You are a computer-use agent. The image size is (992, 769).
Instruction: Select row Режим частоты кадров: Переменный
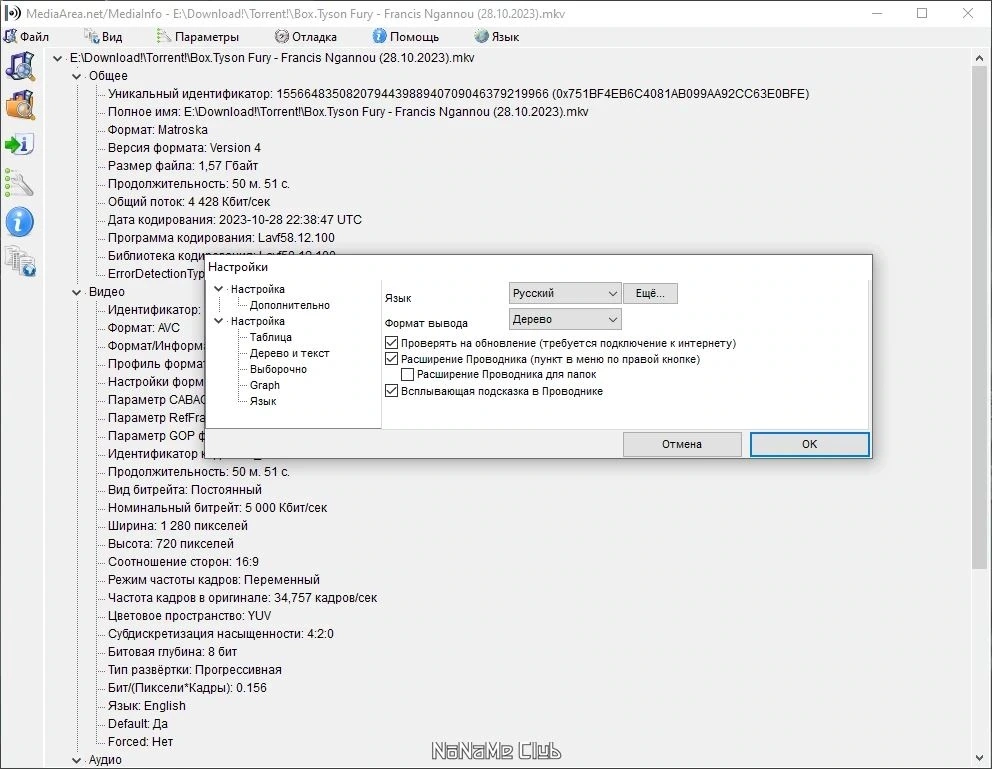click(214, 580)
